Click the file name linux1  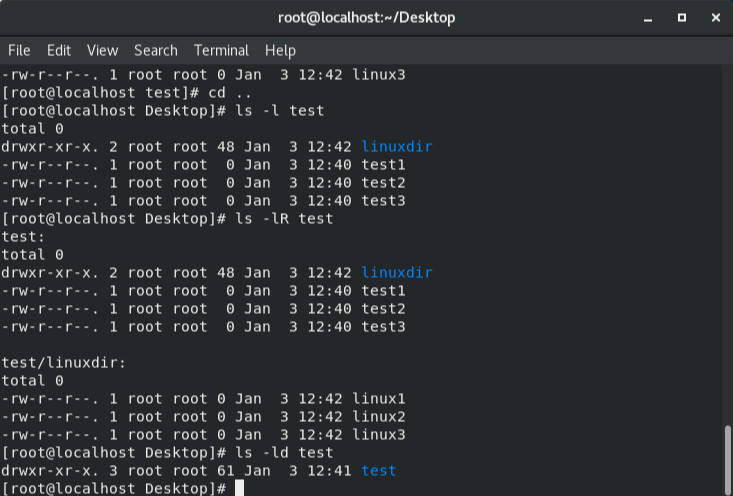(x=379, y=399)
